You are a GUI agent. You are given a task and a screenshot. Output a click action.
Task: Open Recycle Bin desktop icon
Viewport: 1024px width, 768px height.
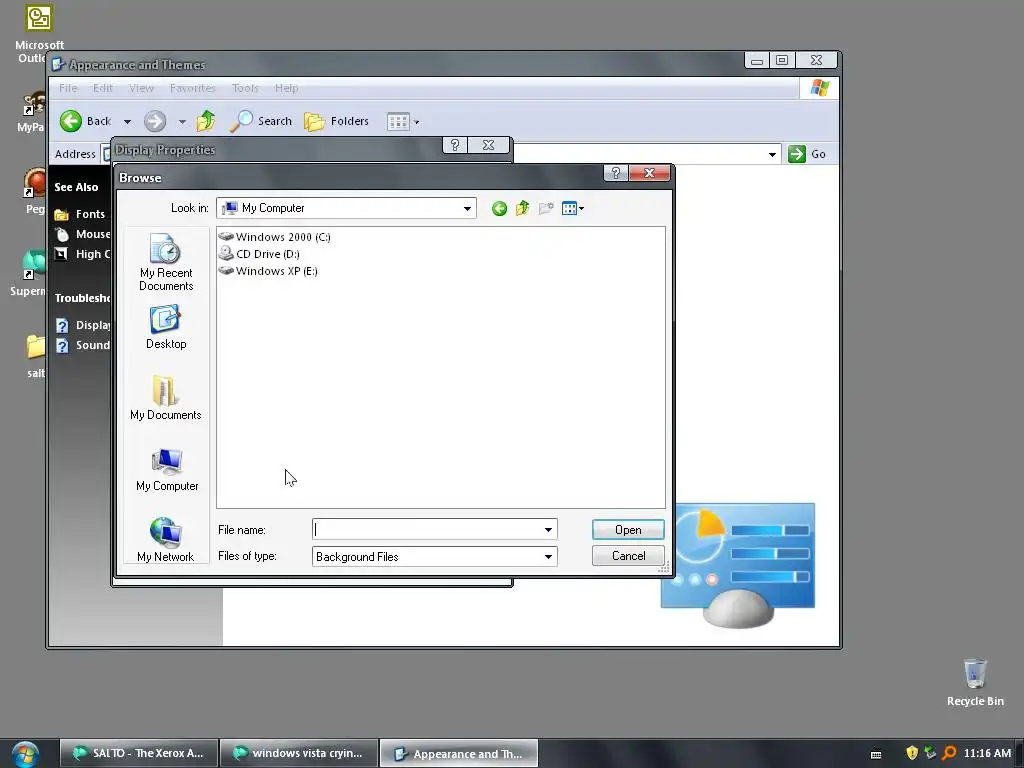[x=975, y=682]
